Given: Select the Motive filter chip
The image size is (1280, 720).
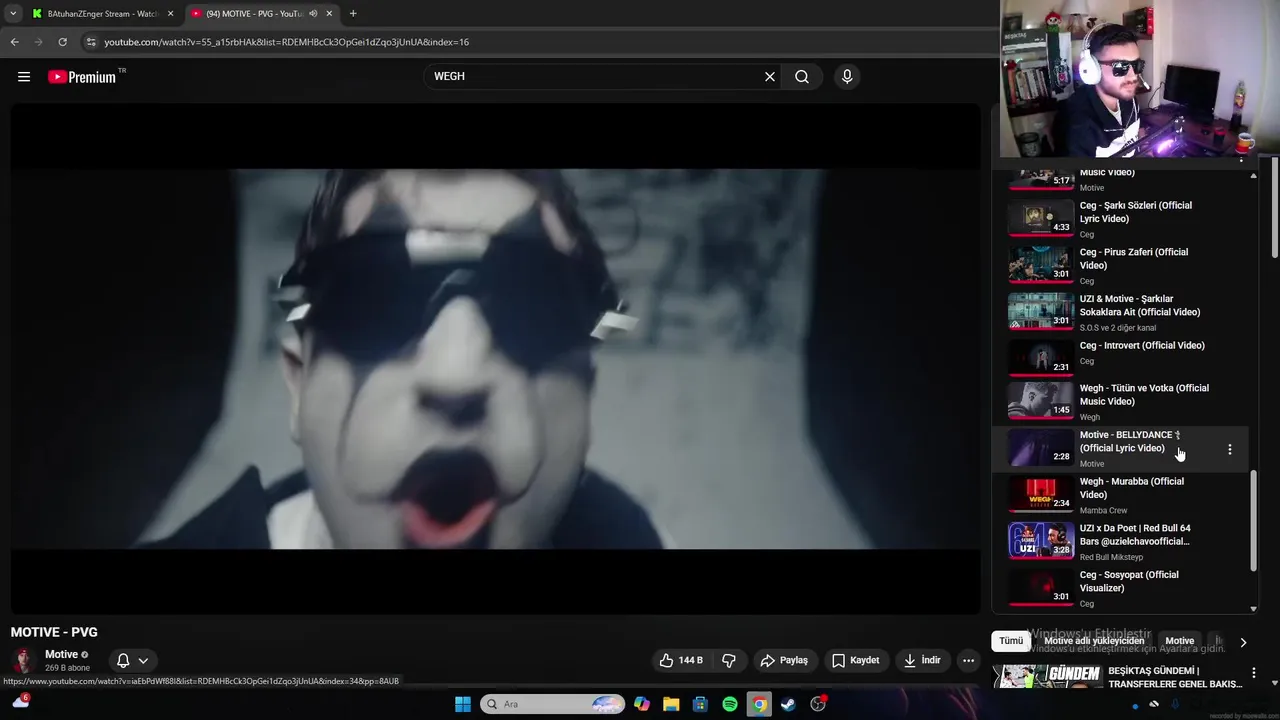Looking at the screenshot, I should [x=1179, y=641].
